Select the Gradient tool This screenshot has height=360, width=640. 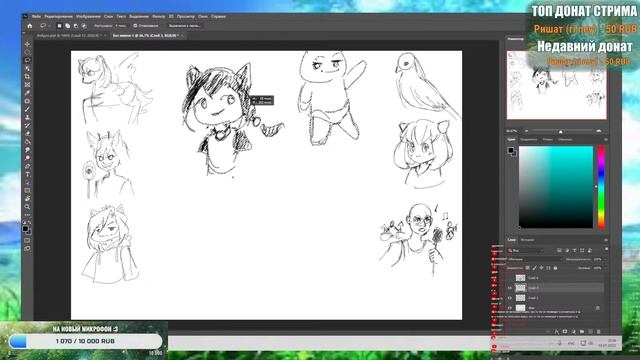pyautogui.click(x=27, y=142)
